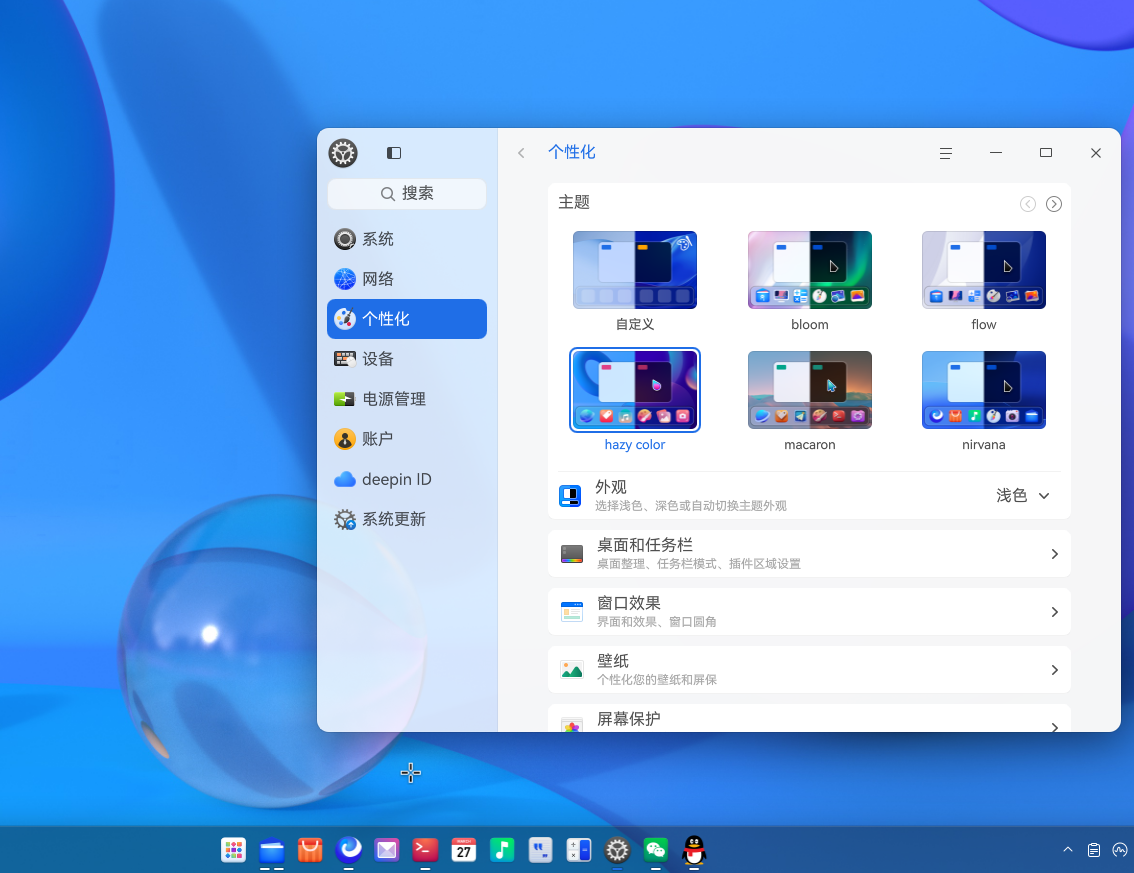Open the App Store in taskbar

tap(310, 850)
